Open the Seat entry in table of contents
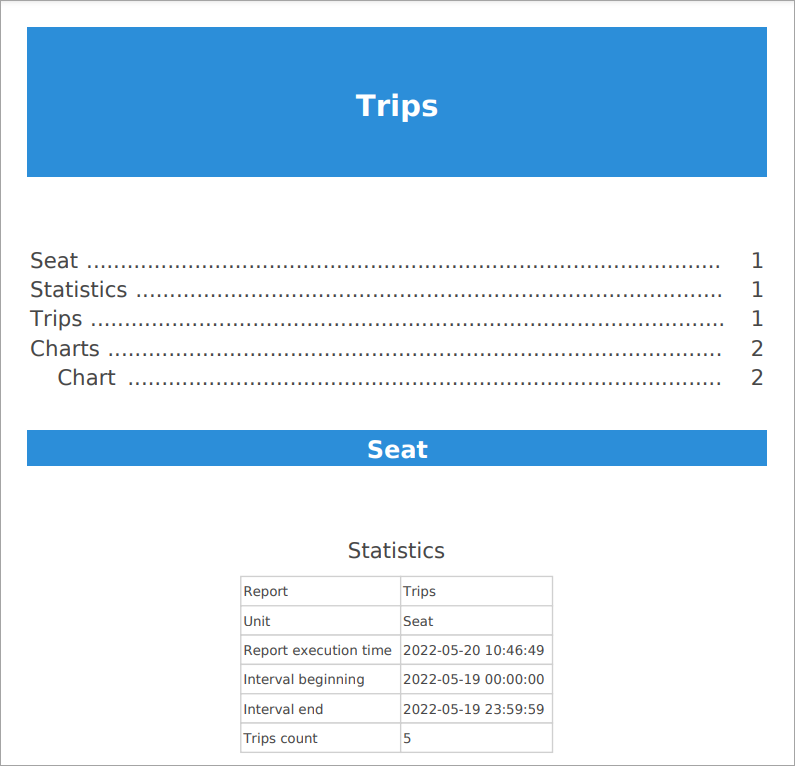Viewport: 795px width, 766px height. coord(54,261)
